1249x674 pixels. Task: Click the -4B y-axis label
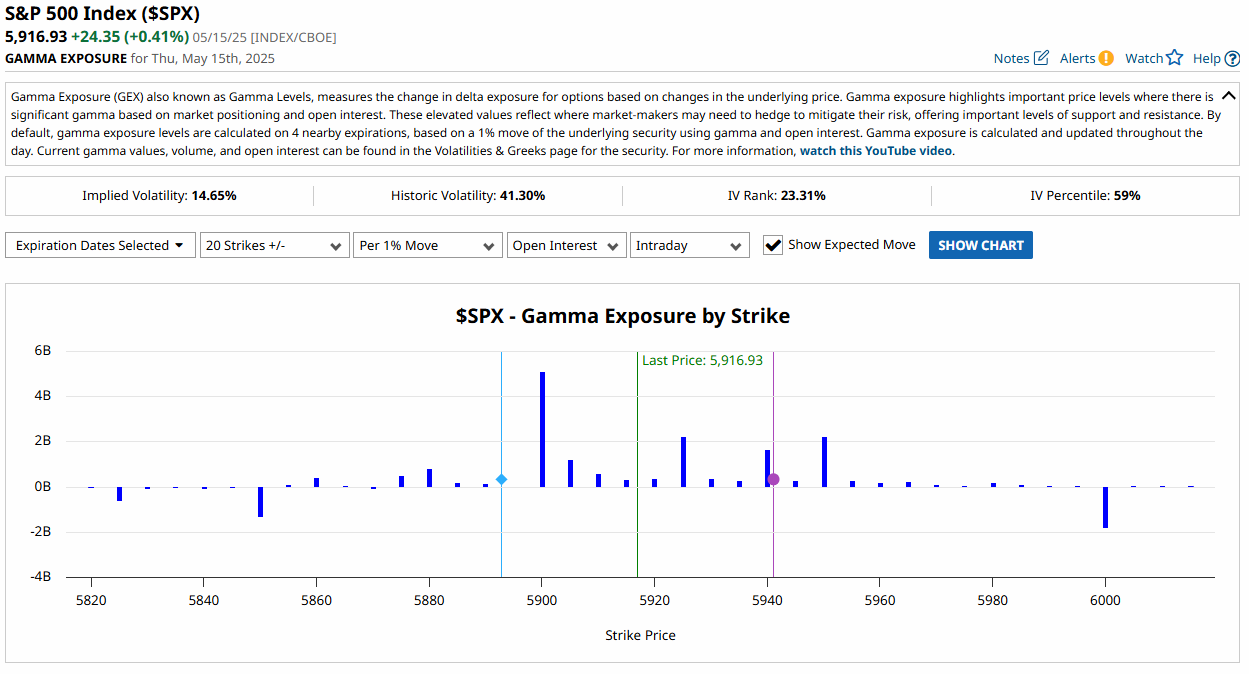40,577
